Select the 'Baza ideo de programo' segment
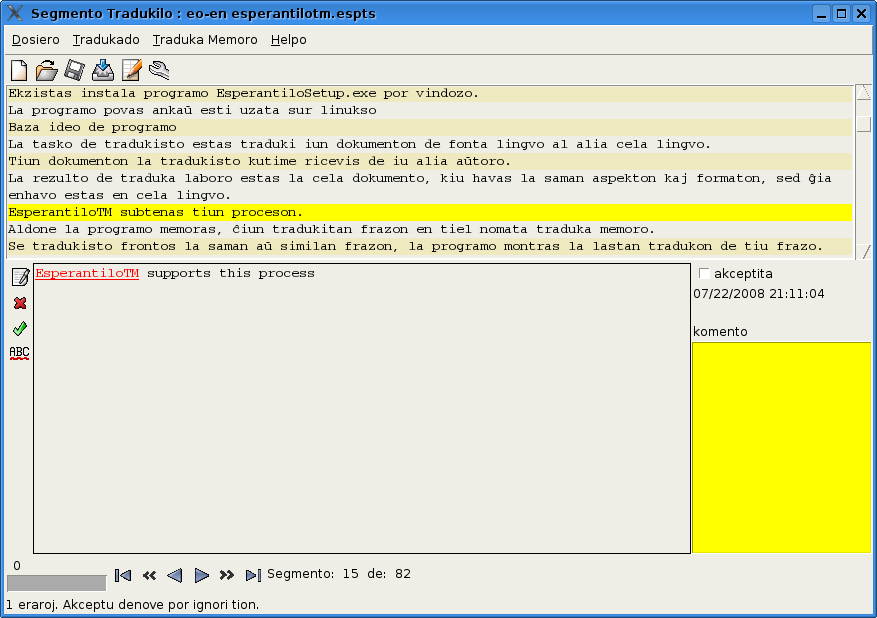 pyautogui.click(x=93, y=127)
